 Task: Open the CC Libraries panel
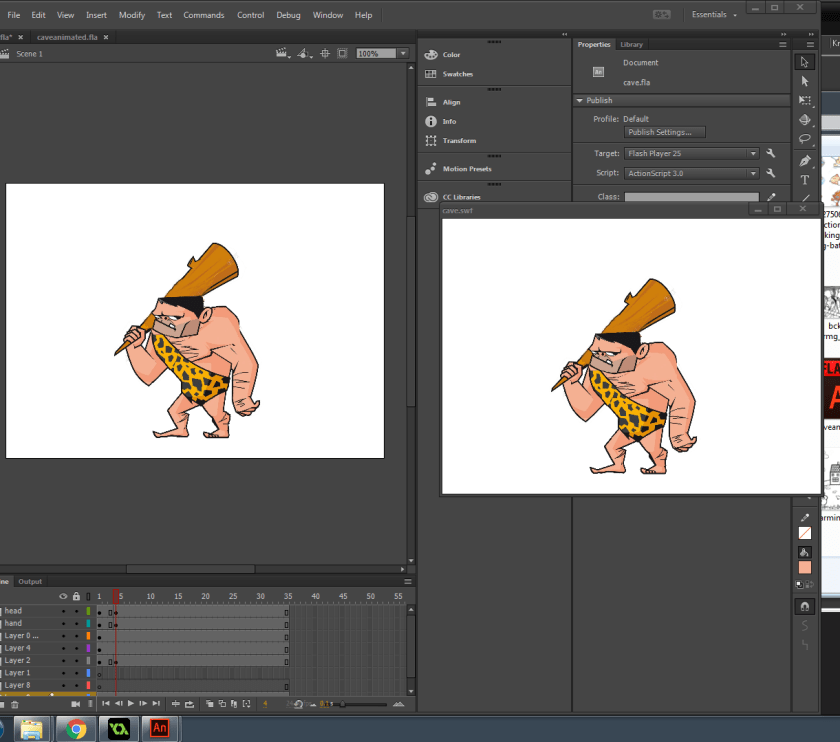click(463, 197)
